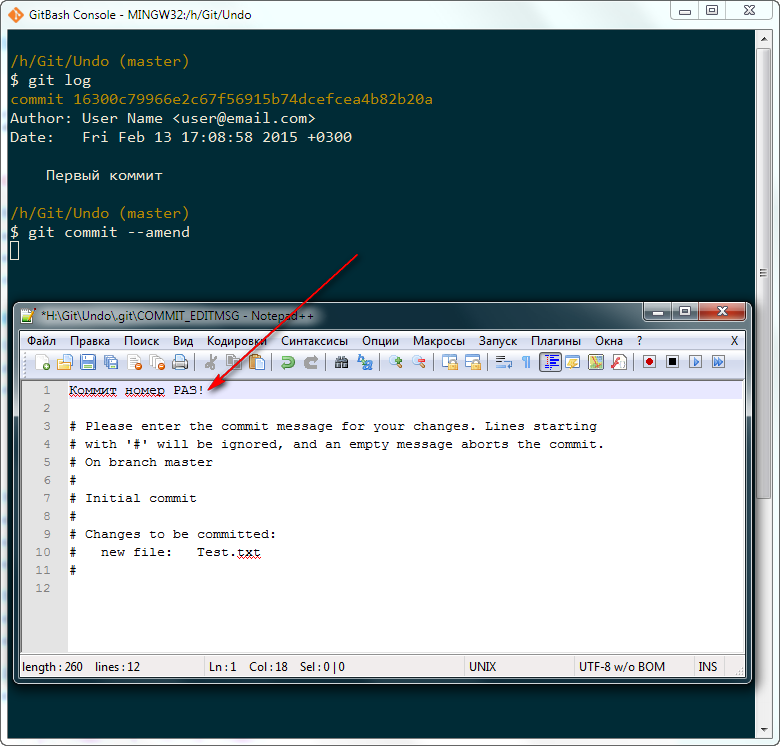This screenshot has height=746, width=780.
Task: Click the Redo arrow icon
Action: click(311, 362)
